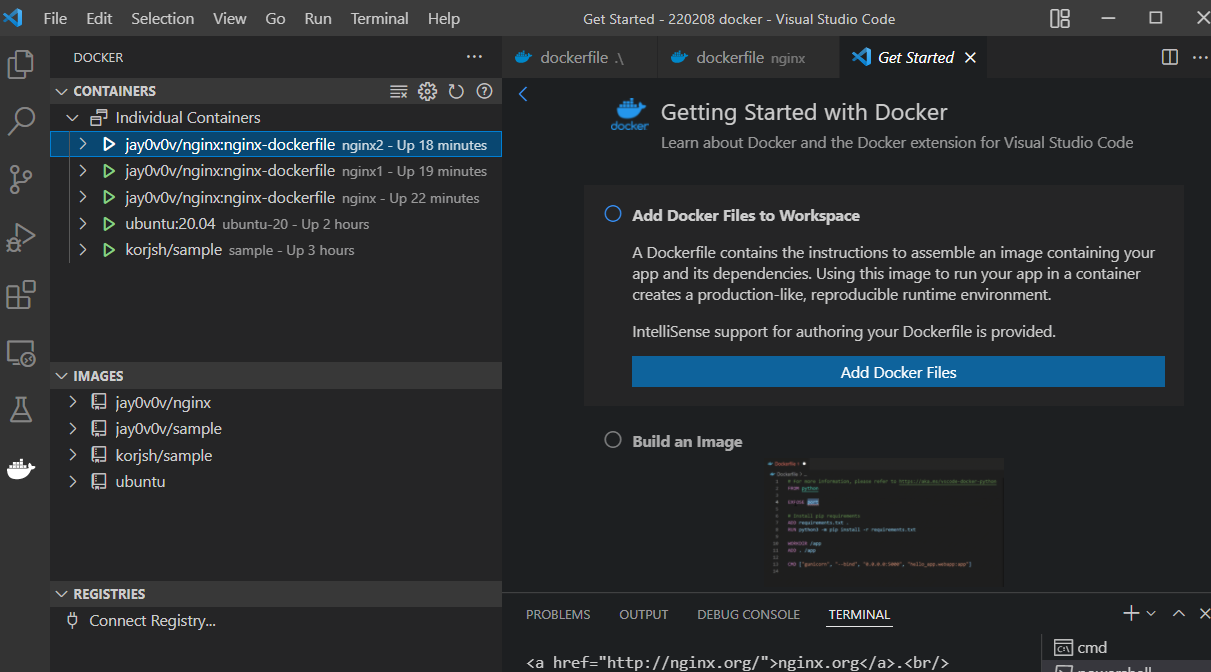
Task: Open the Source Control view
Action: click(21, 180)
